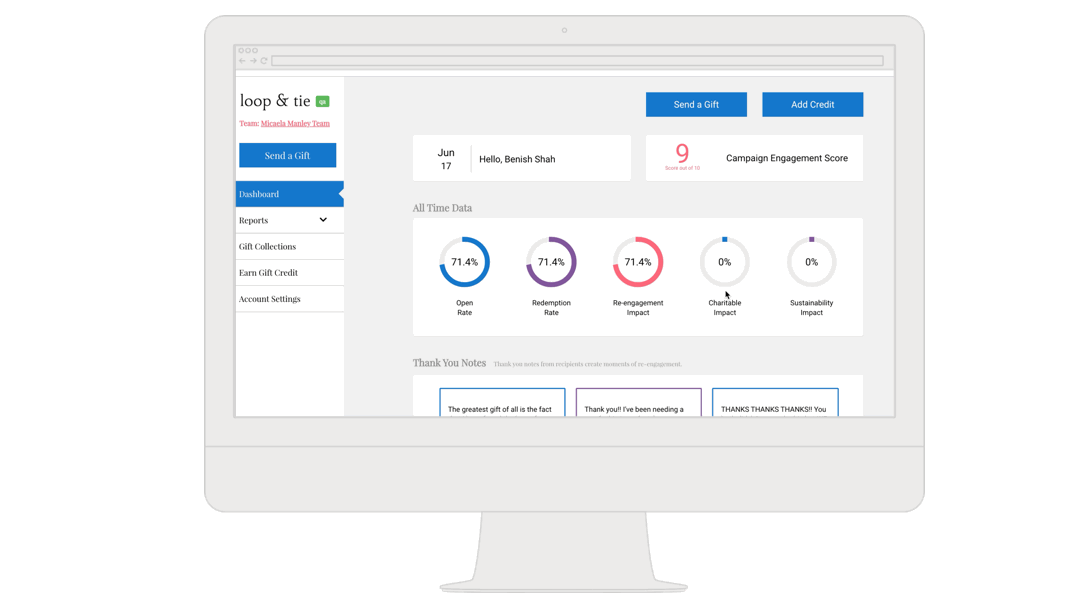This screenshot has height=608, width=1080.
Task: Reload the page with refresh icon
Action: (264, 61)
